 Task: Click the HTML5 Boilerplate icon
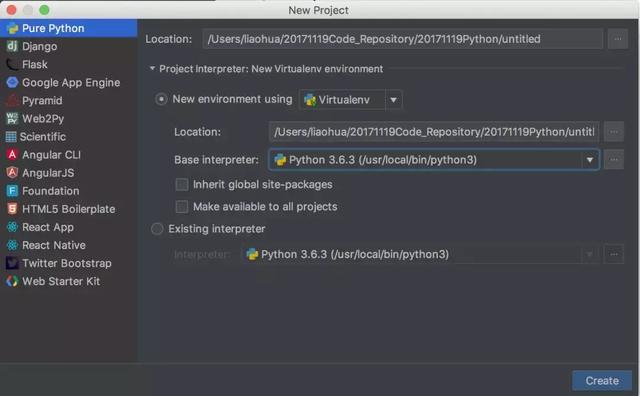pos(12,209)
